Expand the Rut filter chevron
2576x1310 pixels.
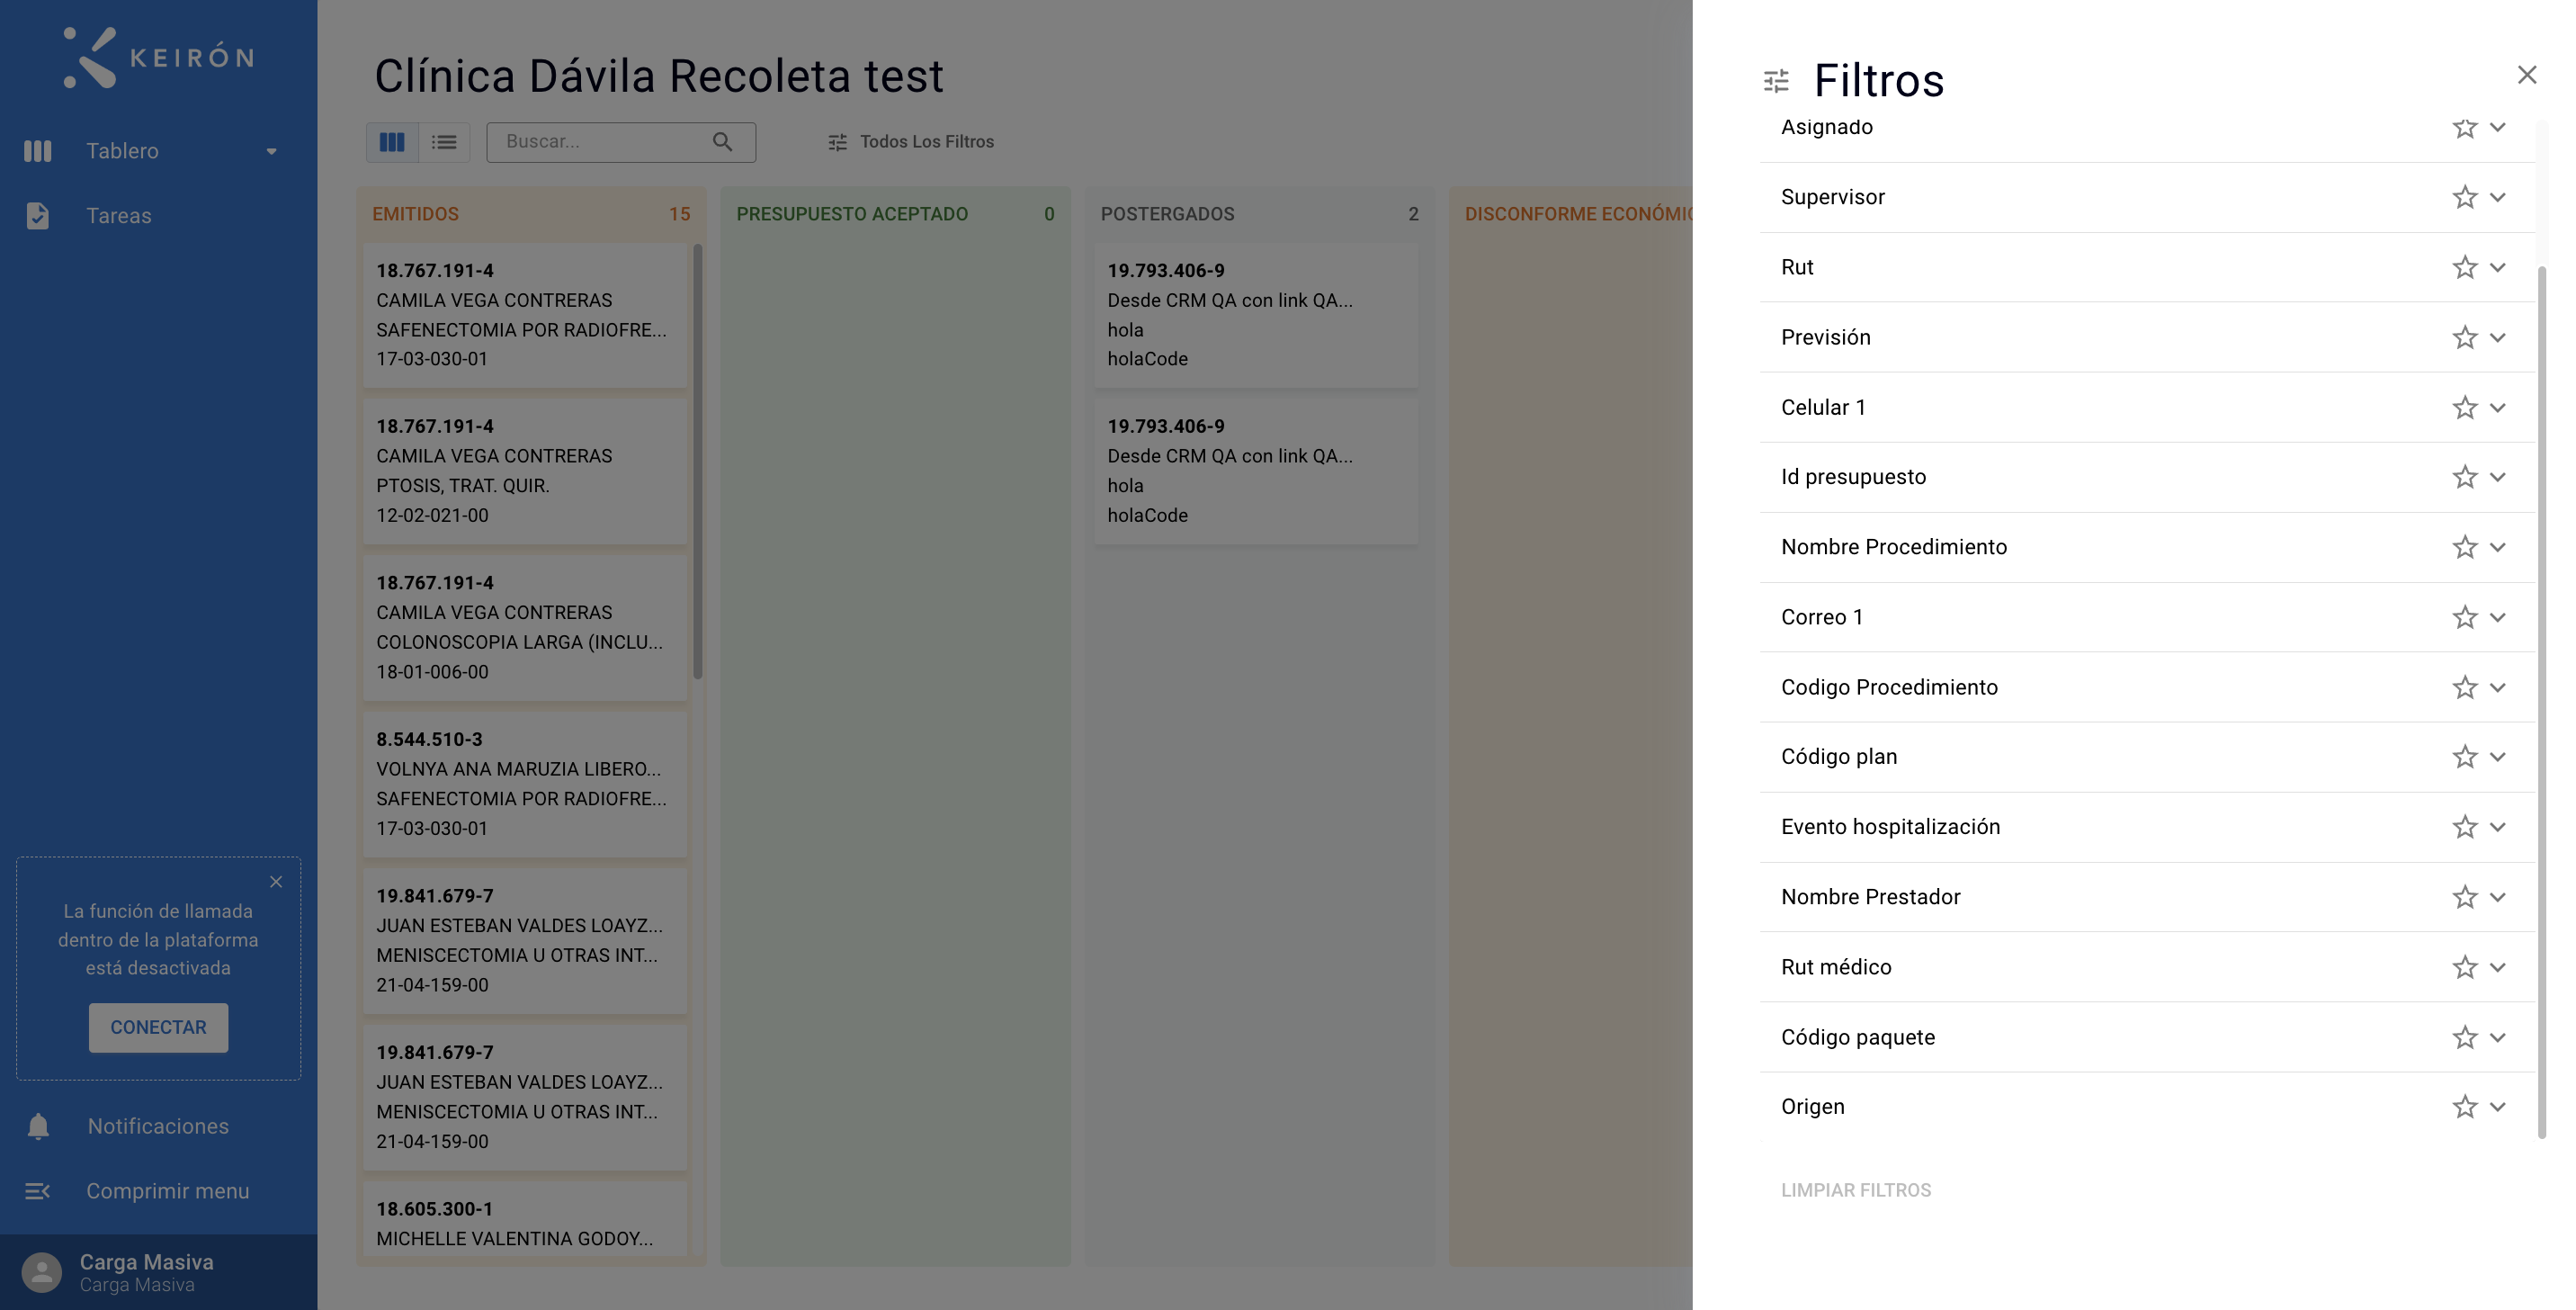click(2498, 267)
